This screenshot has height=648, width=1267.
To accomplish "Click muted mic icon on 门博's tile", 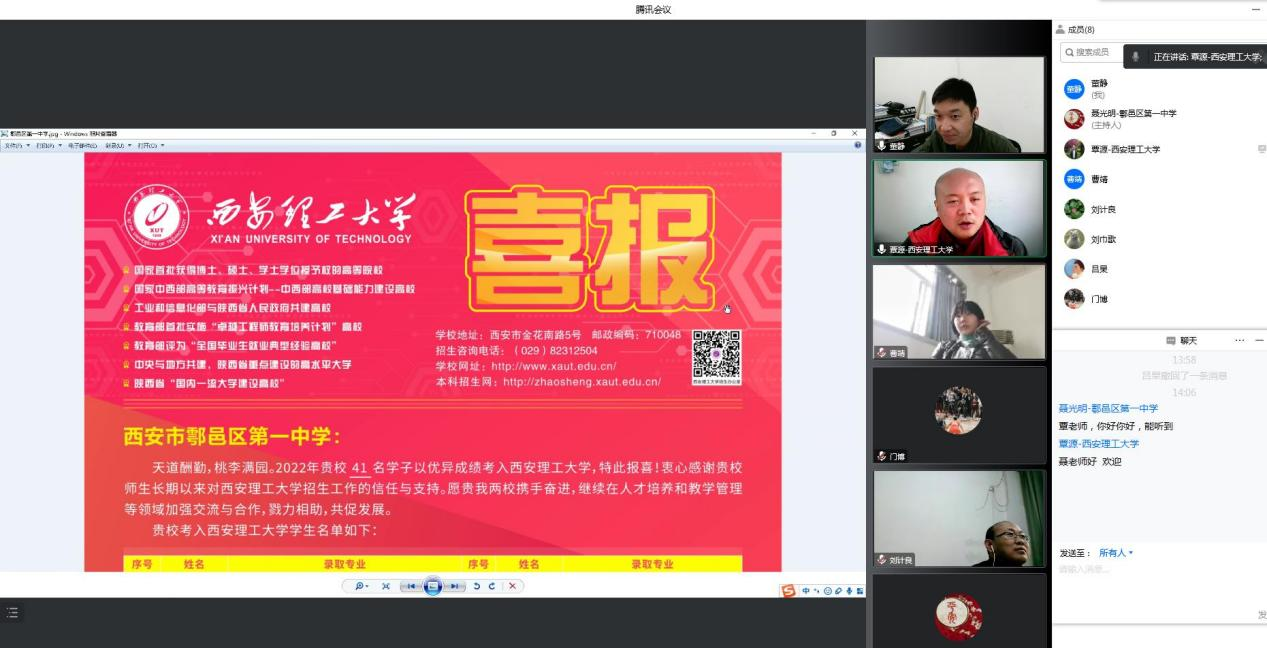I will coord(882,457).
